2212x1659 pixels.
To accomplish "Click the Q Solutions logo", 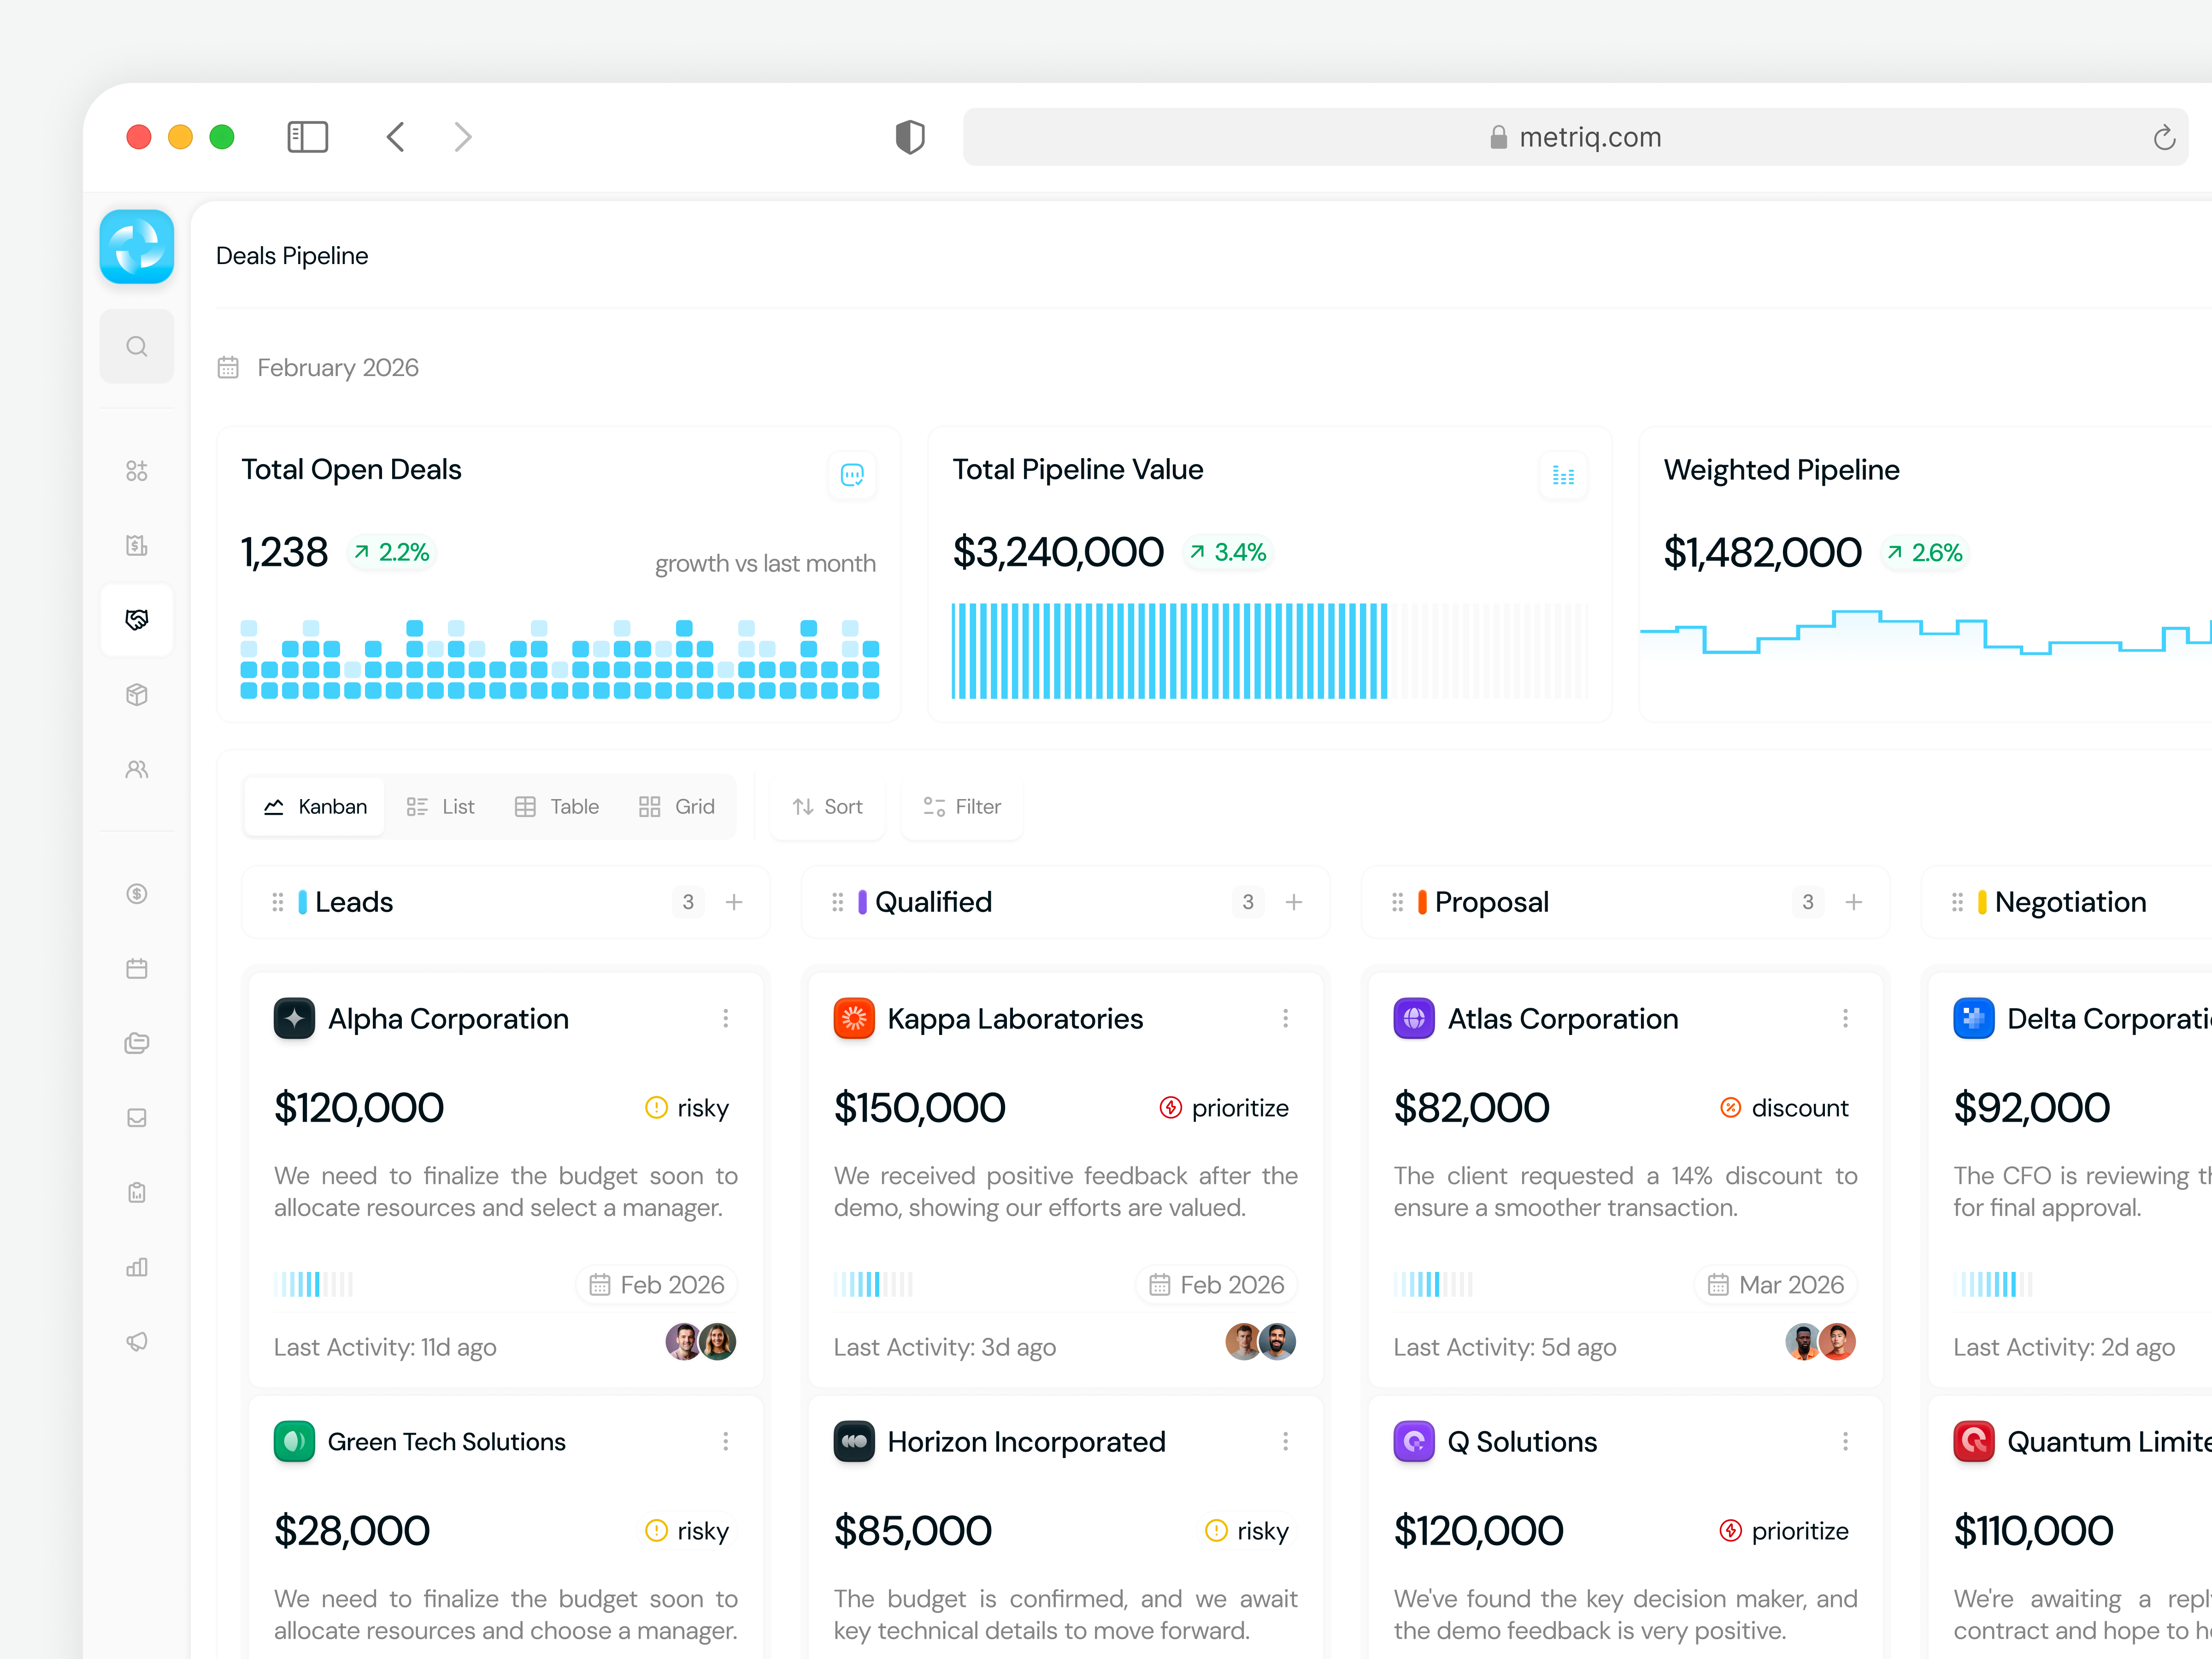I will pyautogui.click(x=1414, y=1441).
